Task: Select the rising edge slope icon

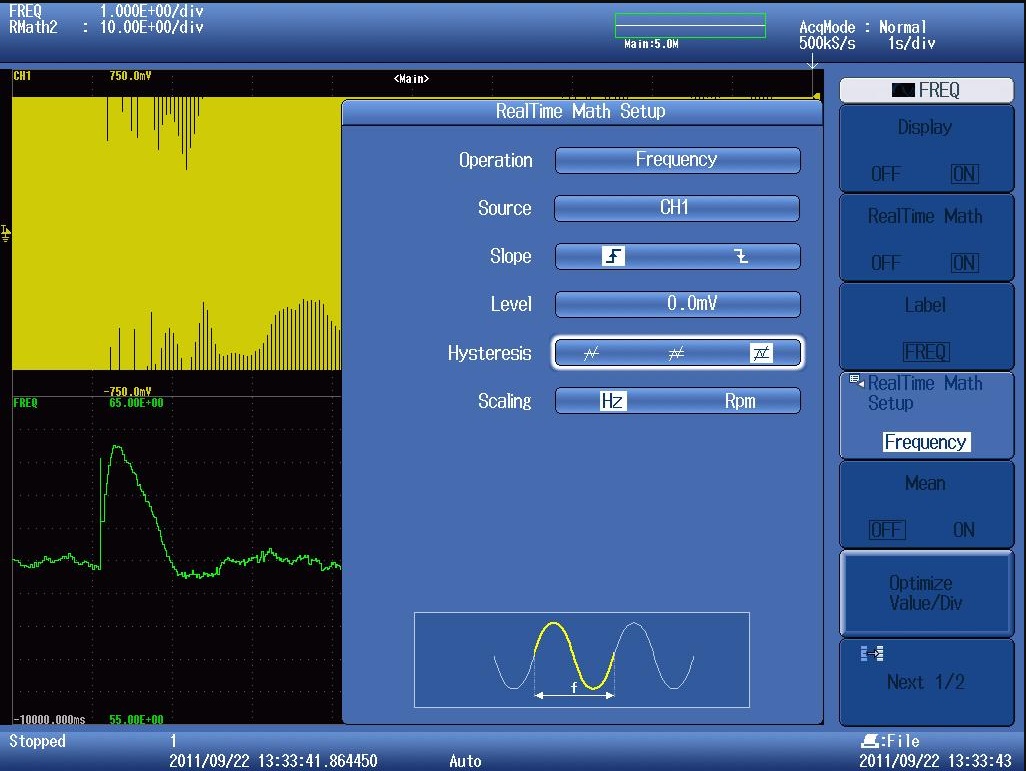Action: click(x=613, y=257)
